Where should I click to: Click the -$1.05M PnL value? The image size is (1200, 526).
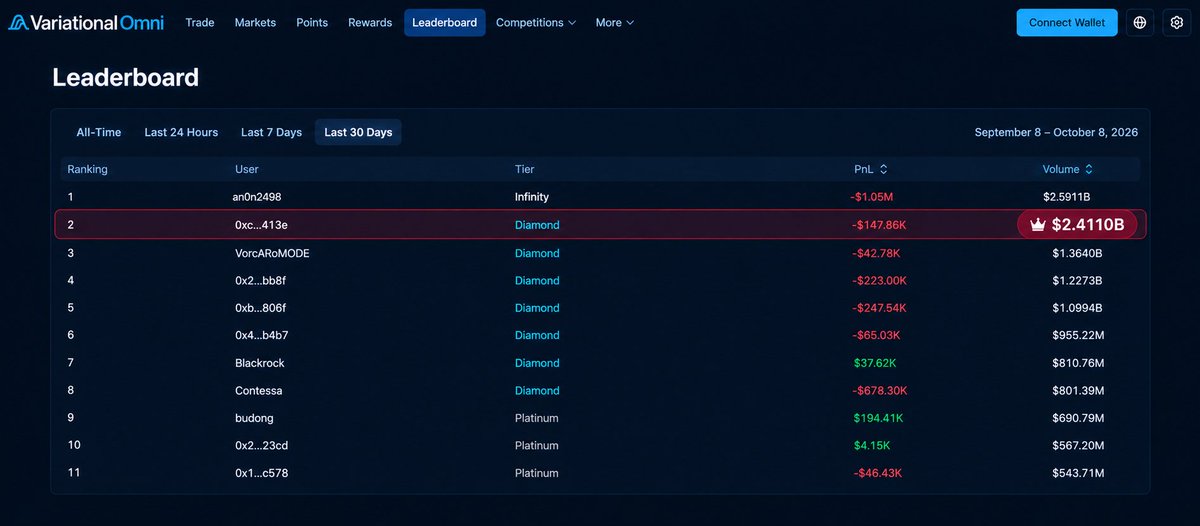tap(872, 197)
